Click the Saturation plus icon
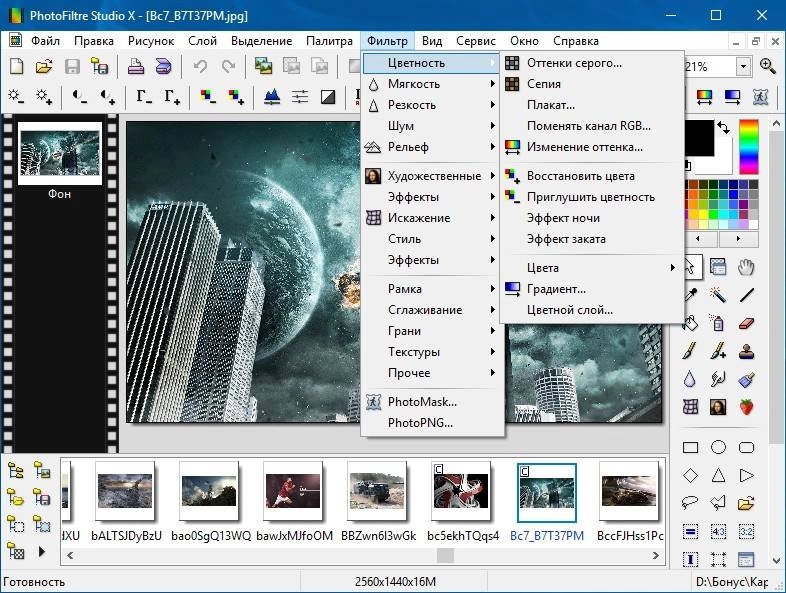The width and height of the screenshot is (786, 593). (236, 96)
